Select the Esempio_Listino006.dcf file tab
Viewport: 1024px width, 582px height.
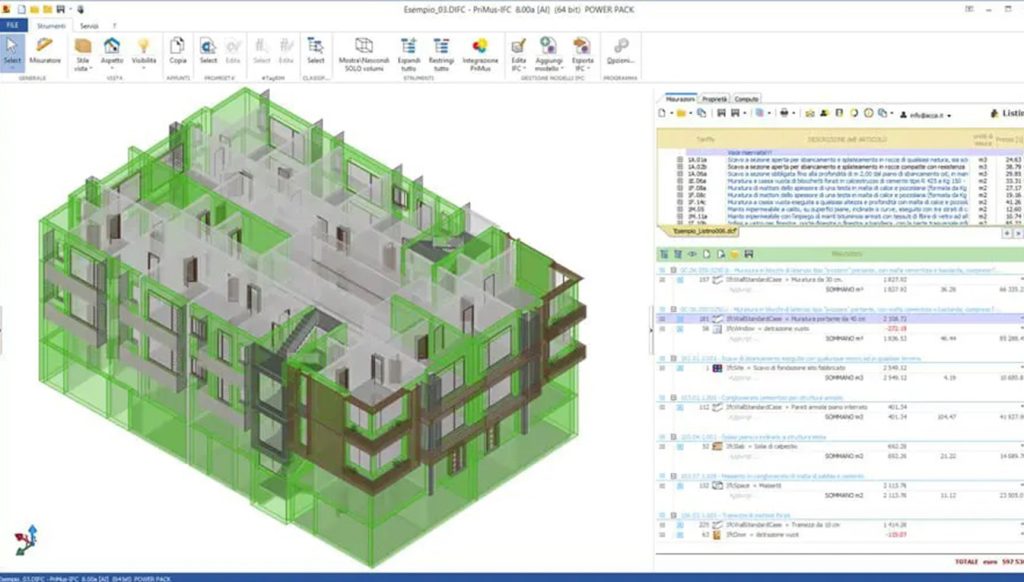coord(705,231)
